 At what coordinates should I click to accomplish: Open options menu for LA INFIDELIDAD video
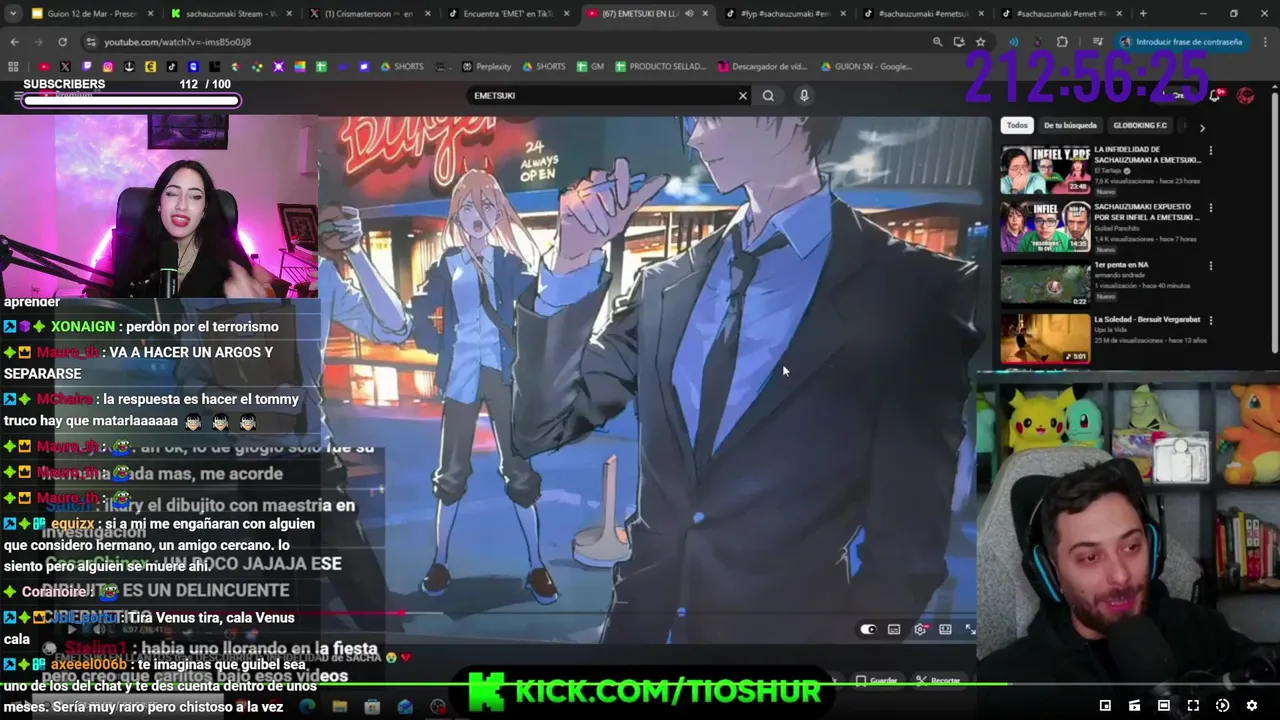1210,151
